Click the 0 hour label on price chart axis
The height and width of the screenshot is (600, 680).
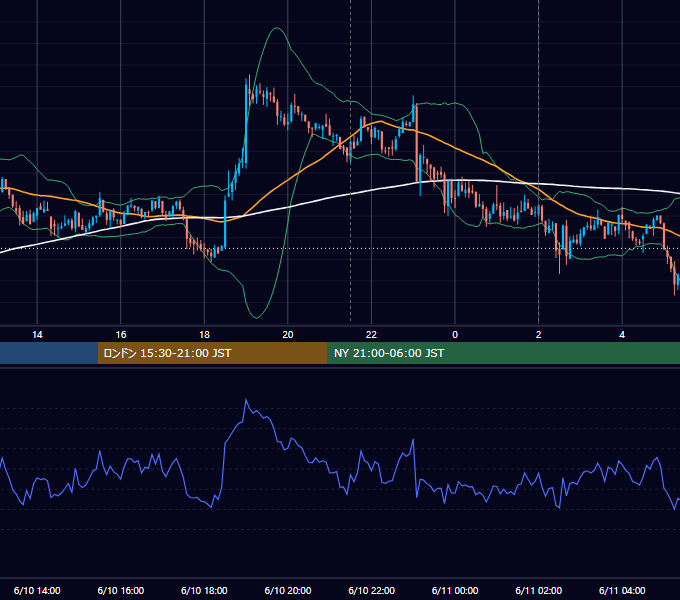point(455,335)
